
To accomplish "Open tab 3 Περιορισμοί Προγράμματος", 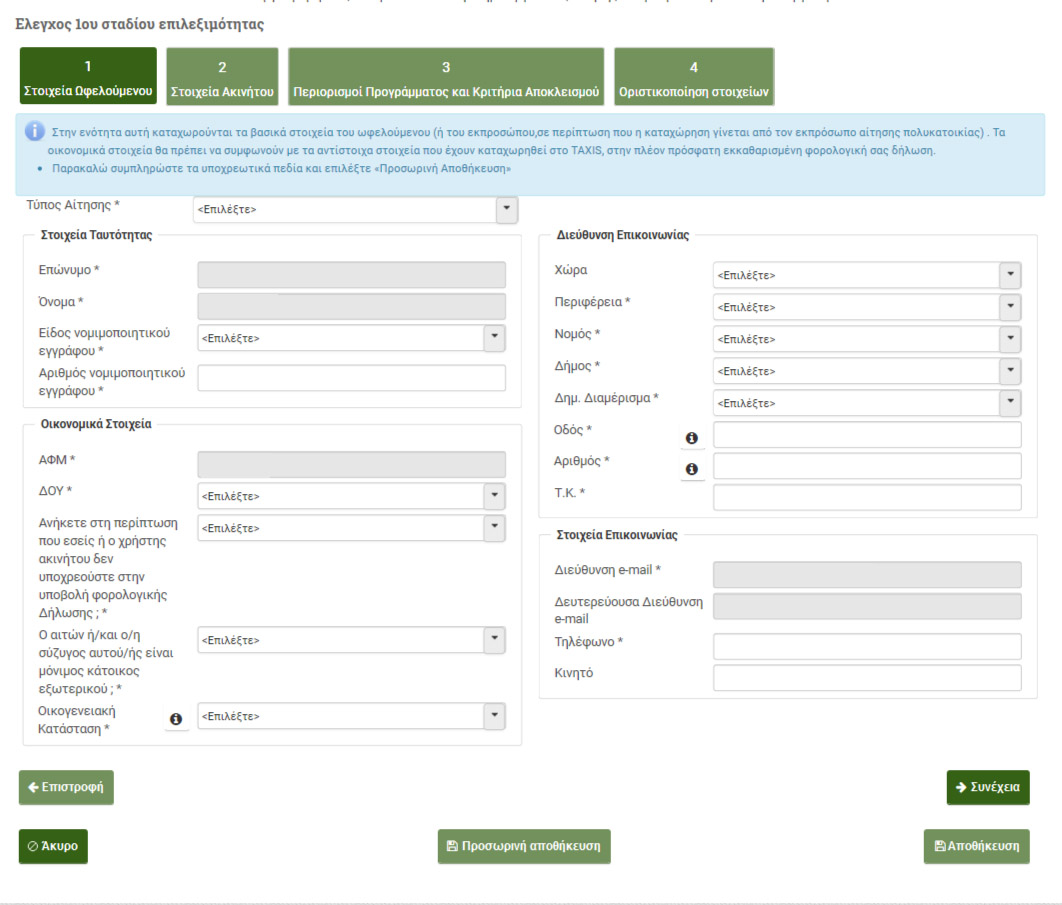I will tap(446, 77).
